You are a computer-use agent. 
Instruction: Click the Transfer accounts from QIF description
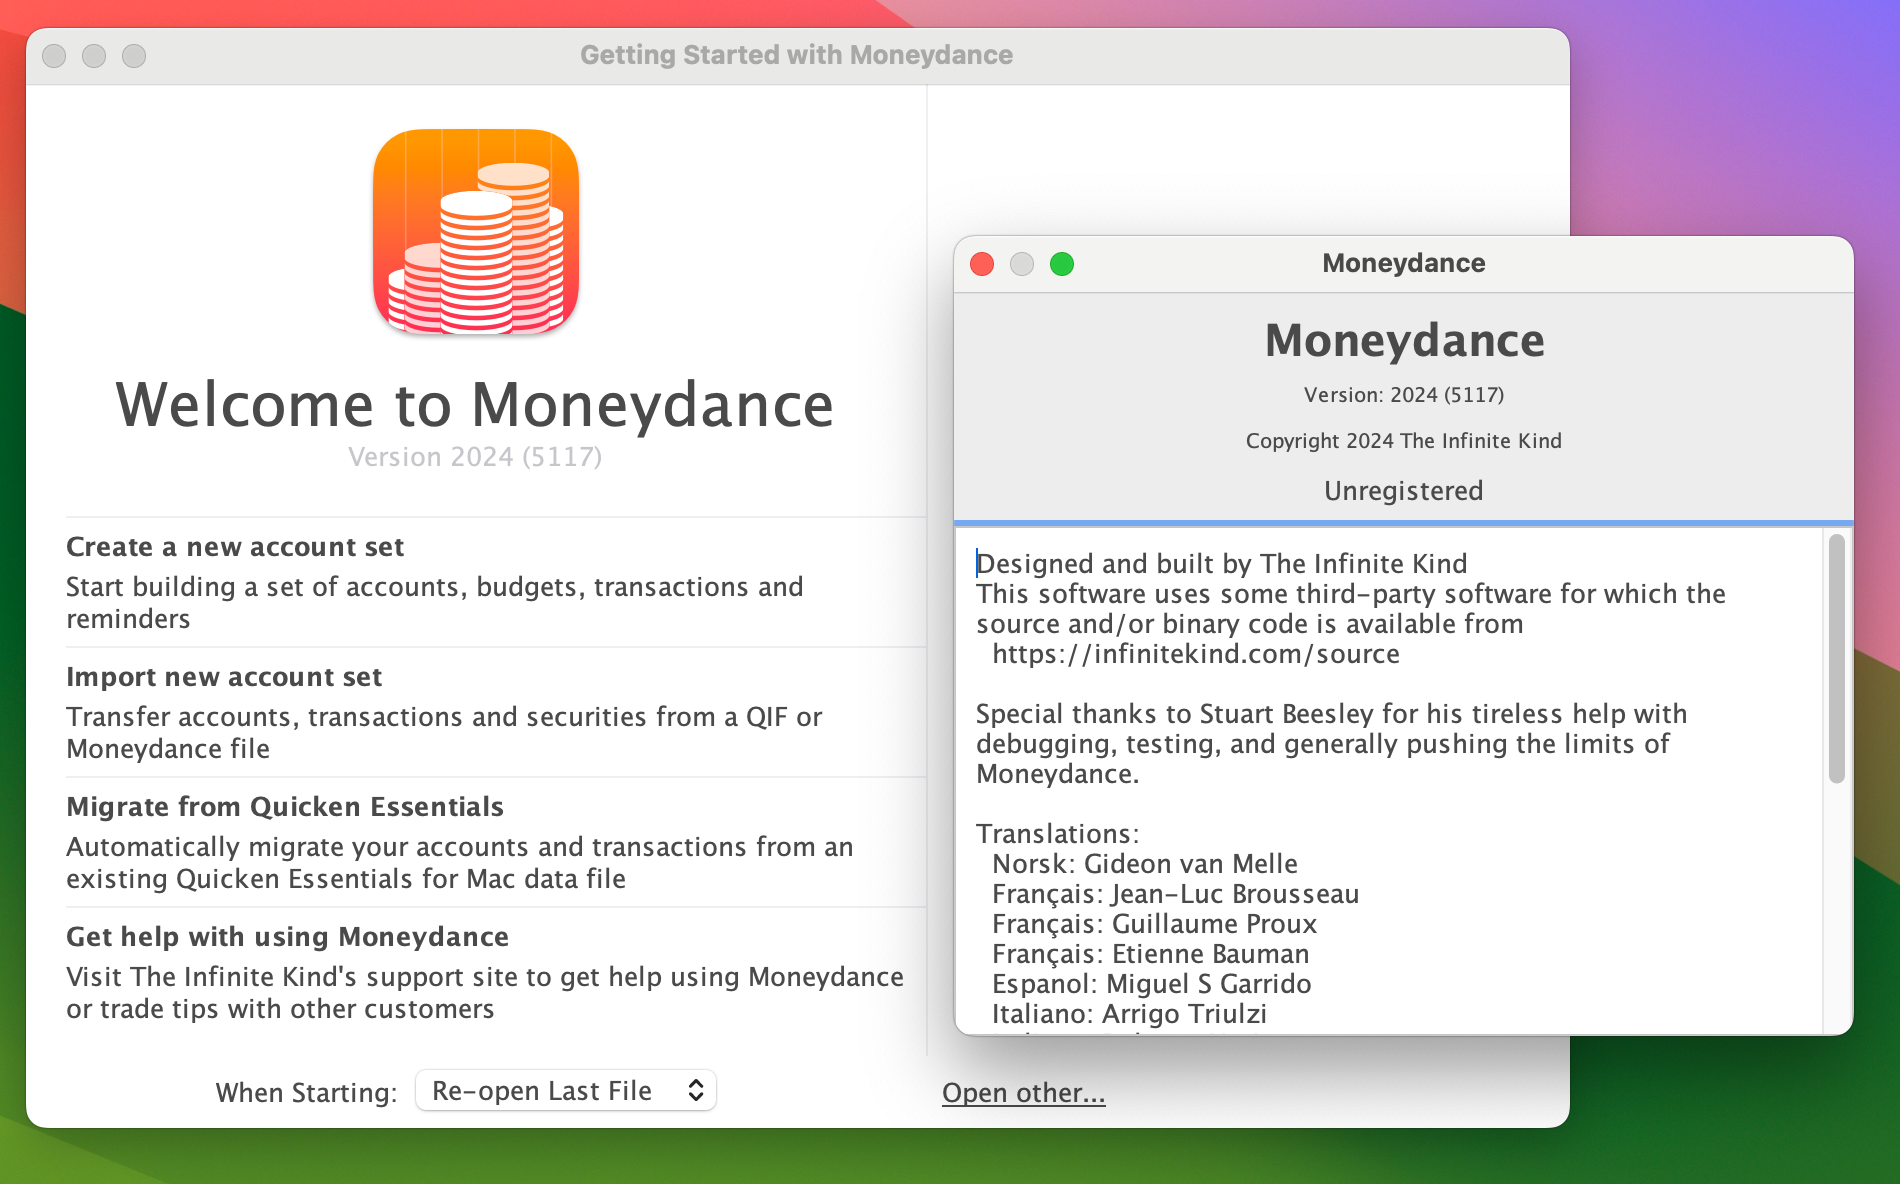click(x=444, y=733)
